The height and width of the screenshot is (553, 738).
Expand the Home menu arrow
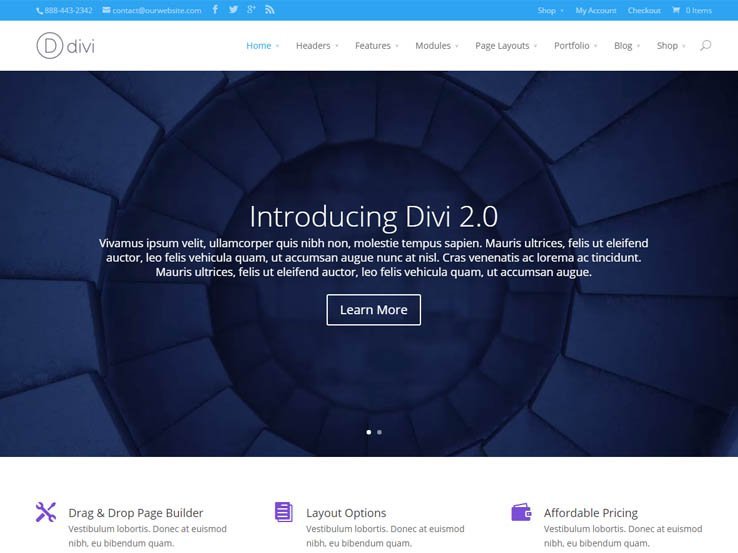tap(278, 46)
